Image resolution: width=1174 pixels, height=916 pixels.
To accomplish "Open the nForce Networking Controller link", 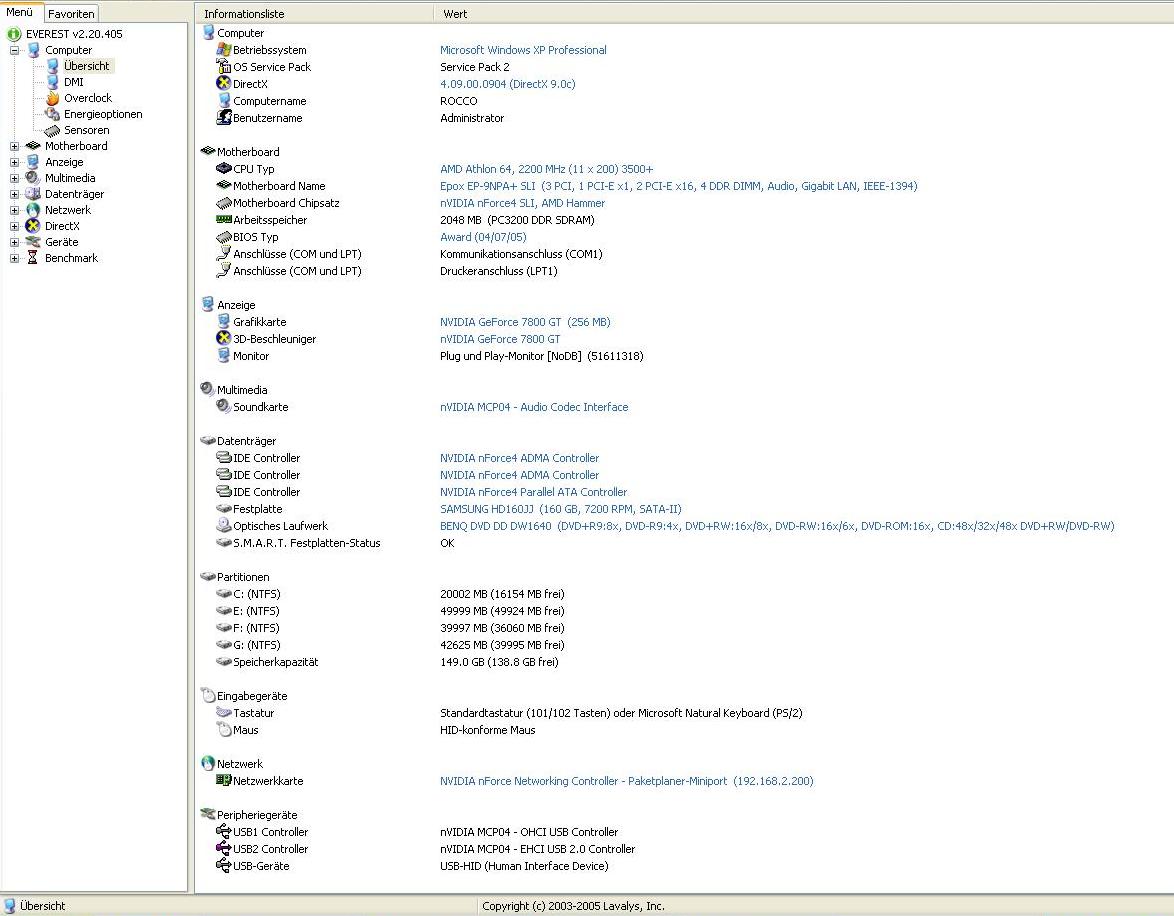I will [627, 781].
